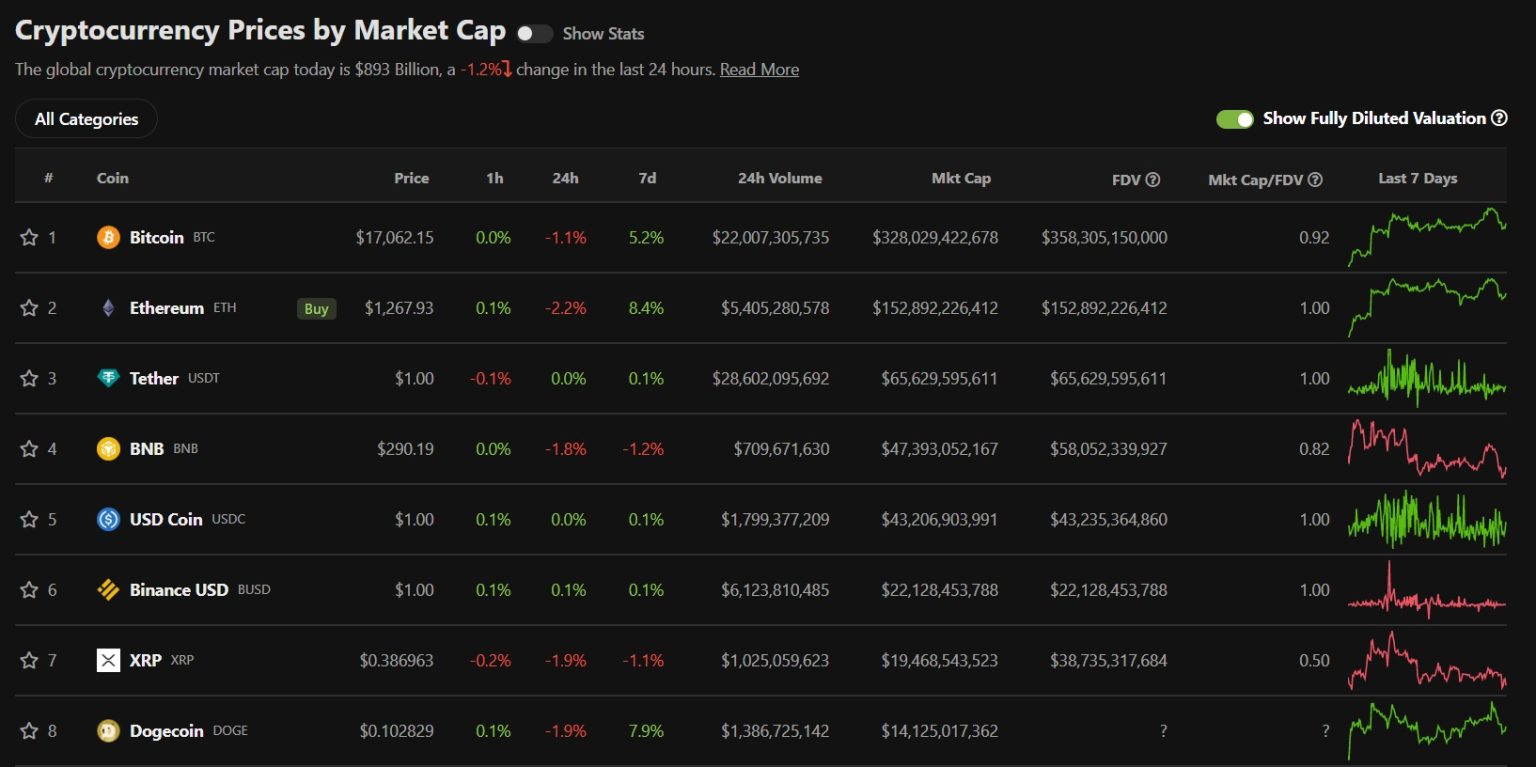This screenshot has height=767, width=1536.
Task: Click the Tether USDT coin logo
Action: pos(108,378)
